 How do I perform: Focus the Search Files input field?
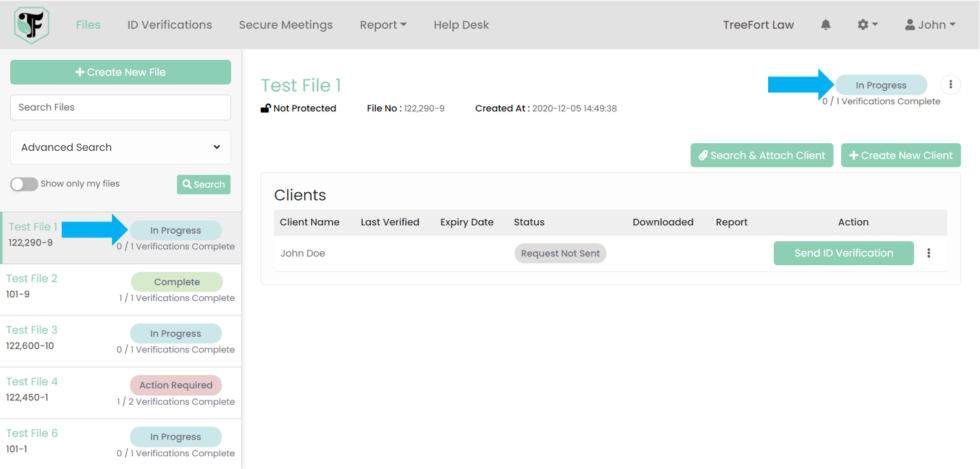pyautogui.click(x=120, y=107)
